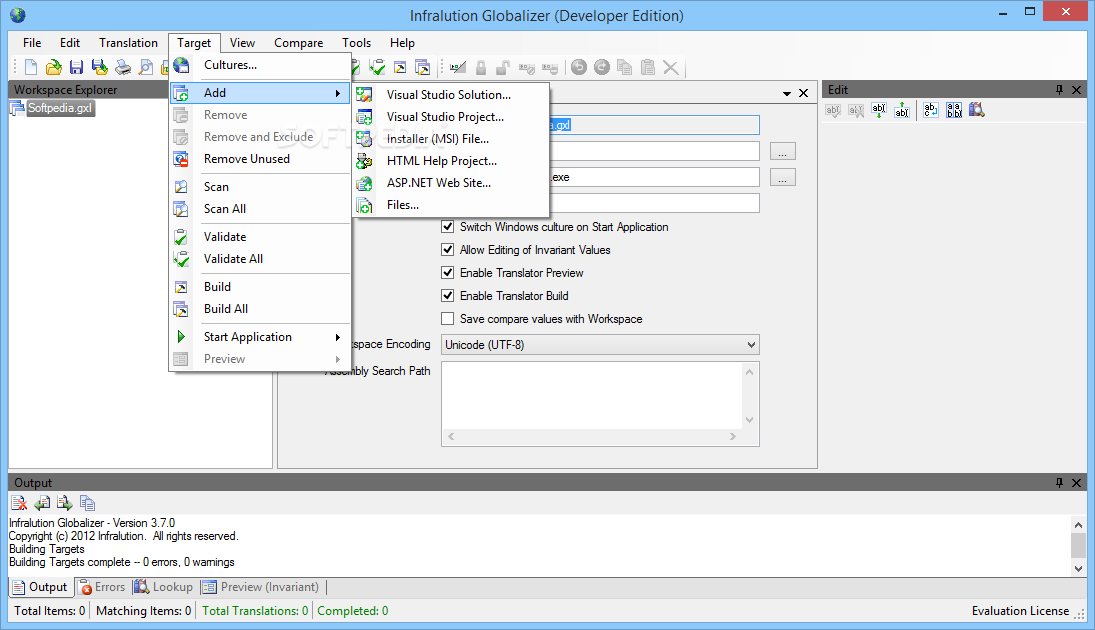Click the Clear Output icon in Output panel

pyautogui.click(x=19, y=503)
